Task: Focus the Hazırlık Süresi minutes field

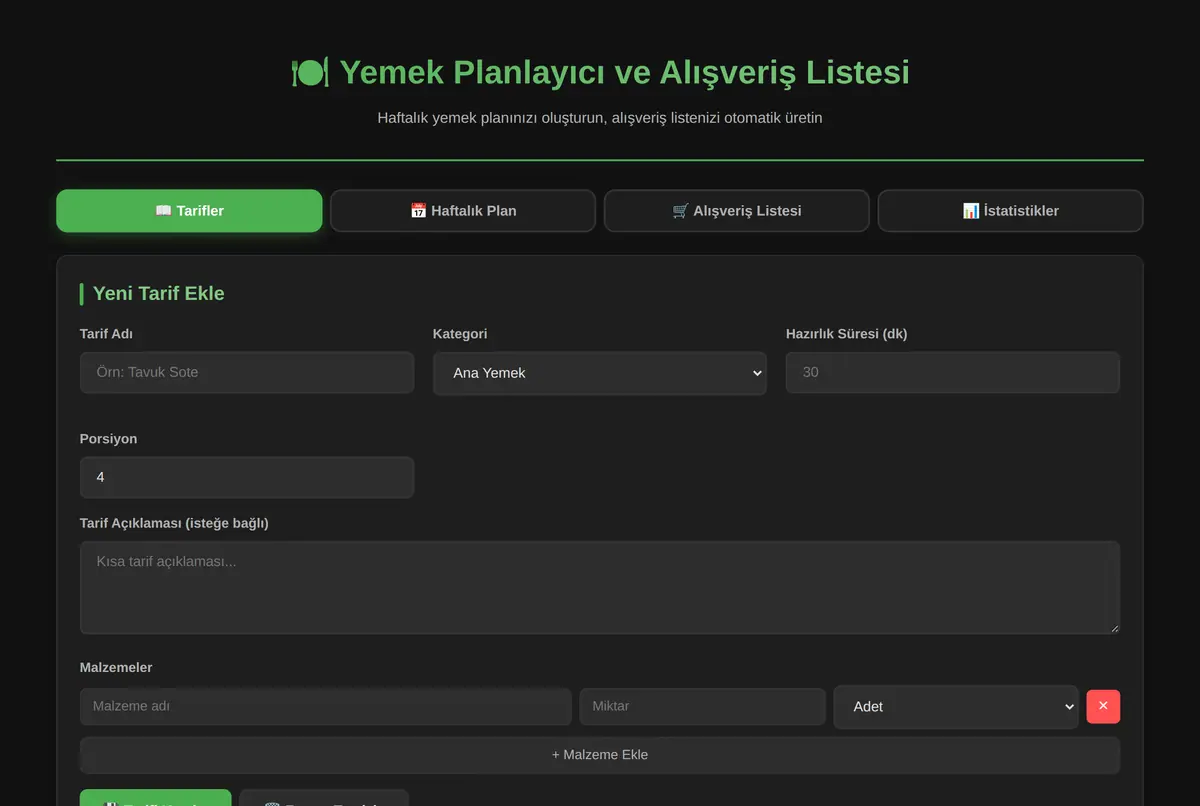Action: click(953, 372)
